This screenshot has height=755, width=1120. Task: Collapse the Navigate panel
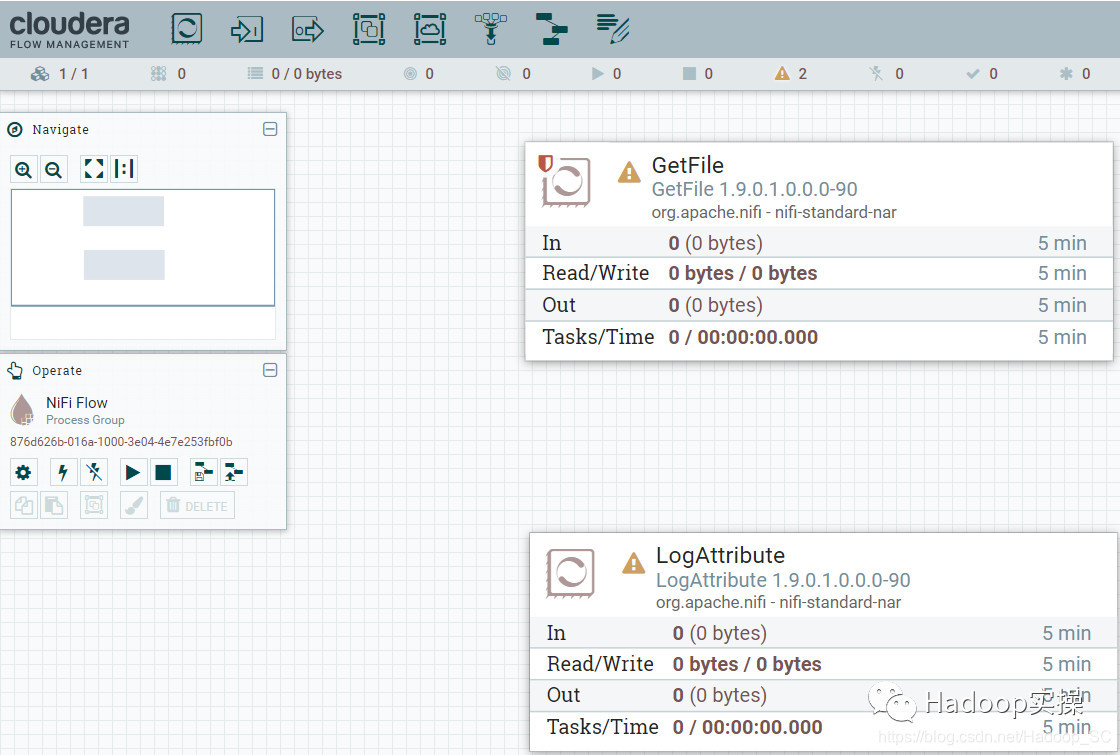(x=270, y=129)
